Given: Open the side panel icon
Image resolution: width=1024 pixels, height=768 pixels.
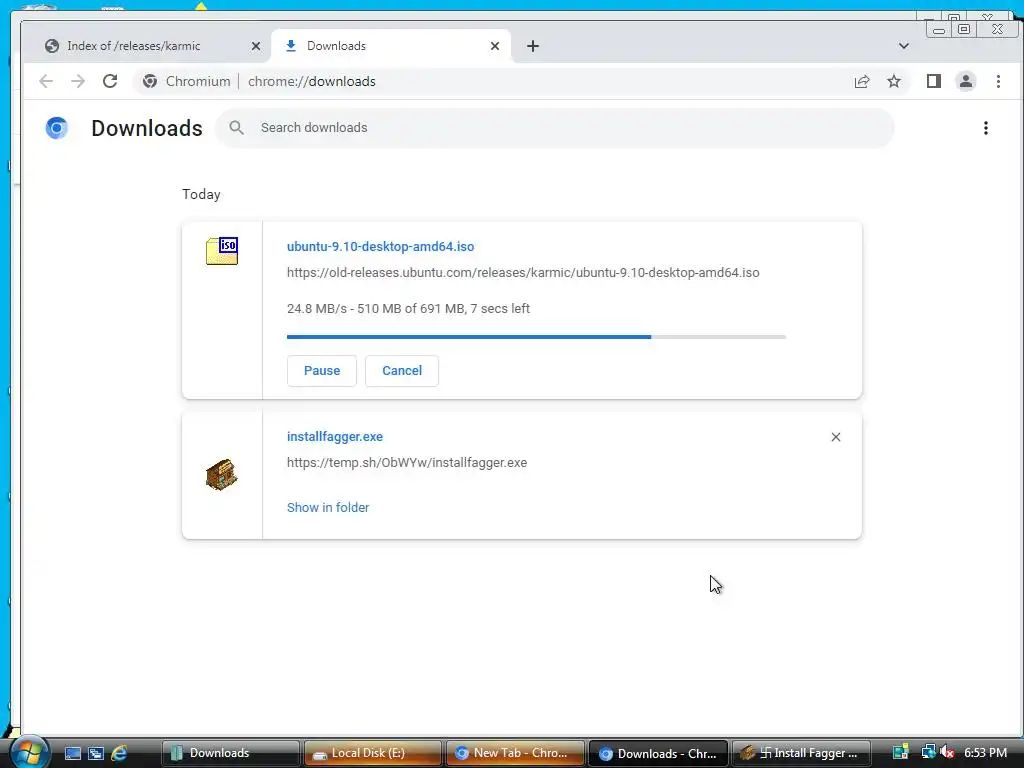Looking at the screenshot, I should pyautogui.click(x=934, y=81).
